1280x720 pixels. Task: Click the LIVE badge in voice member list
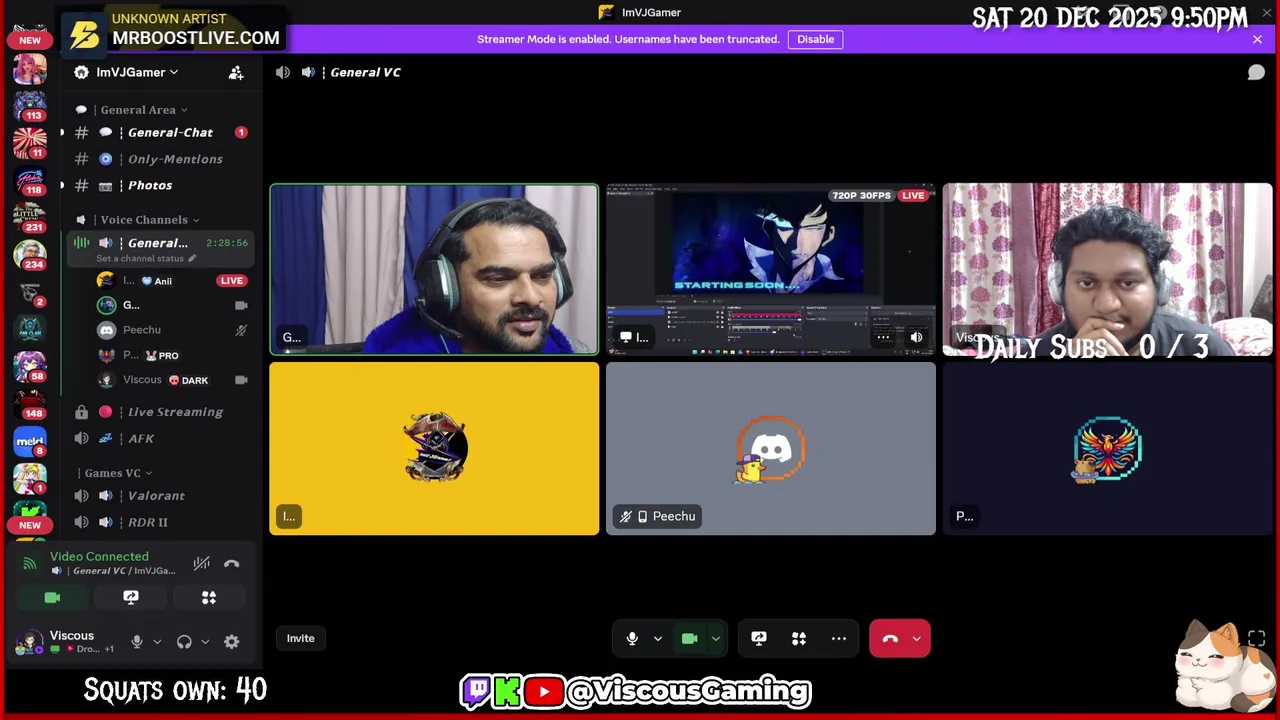click(x=231, y=281)
